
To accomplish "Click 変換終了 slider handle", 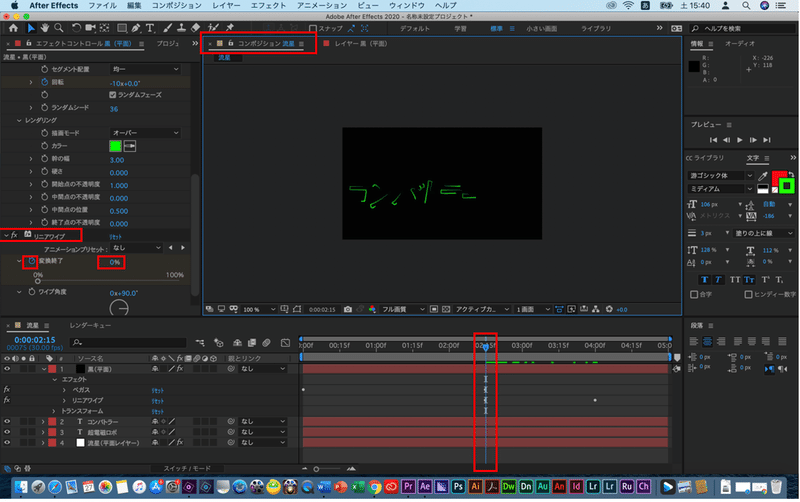I will pos(38,281).
